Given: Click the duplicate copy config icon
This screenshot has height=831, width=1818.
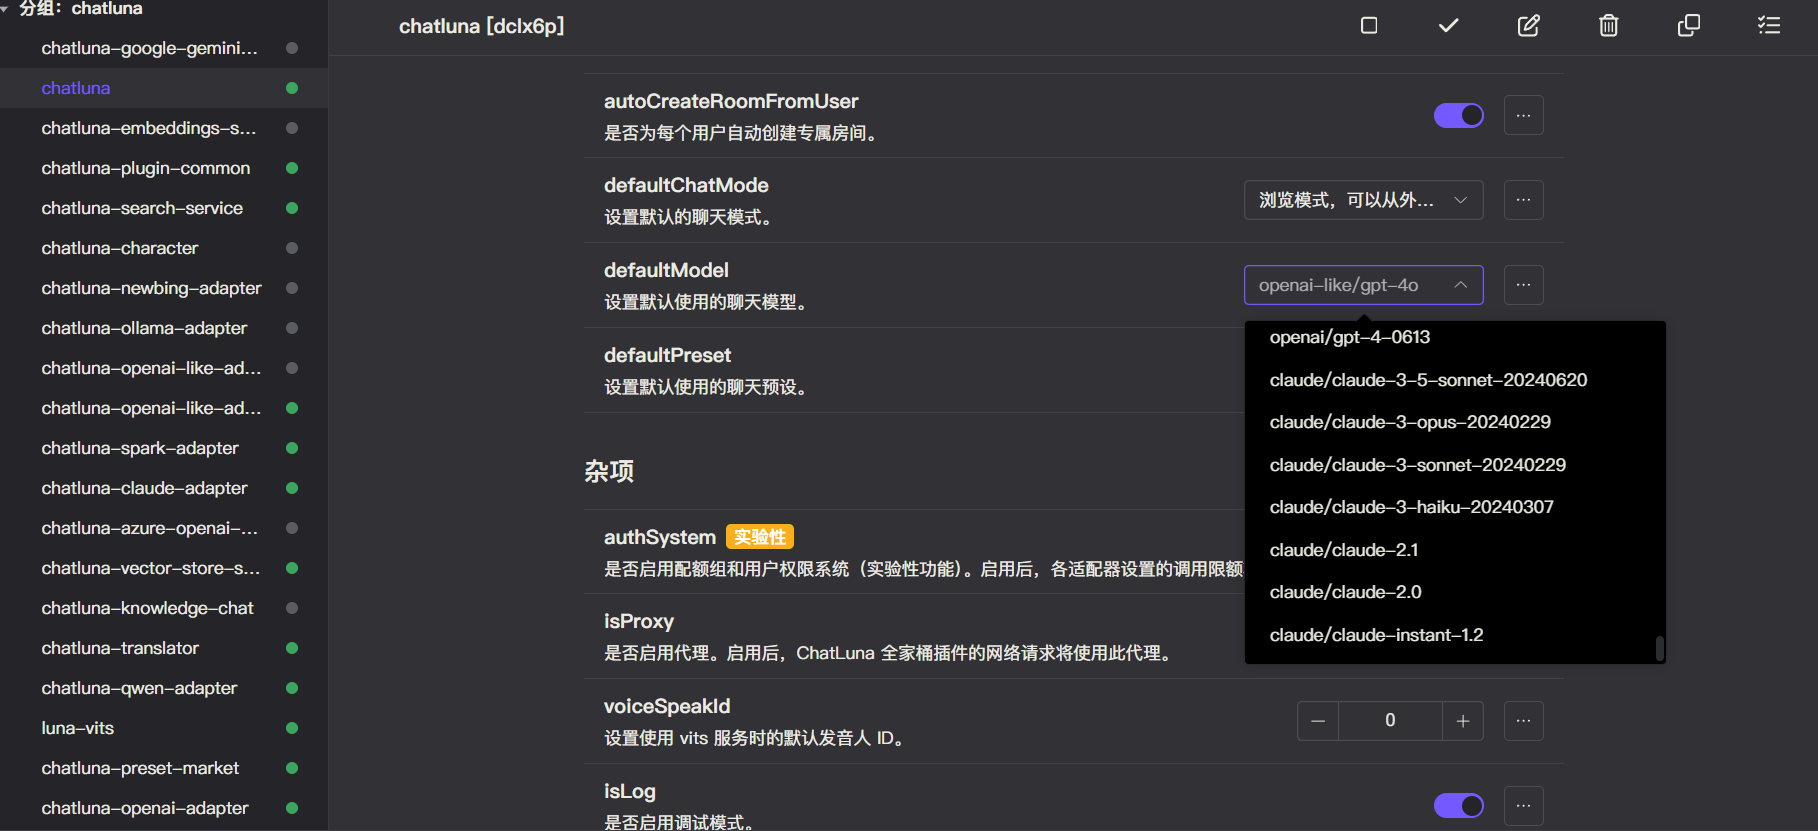Looking at the screenshot, I should (x=1688, y=25).
